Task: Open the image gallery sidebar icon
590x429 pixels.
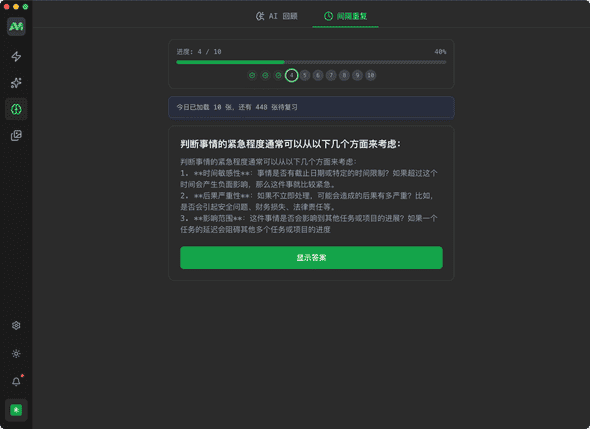Action: (16, 135)
